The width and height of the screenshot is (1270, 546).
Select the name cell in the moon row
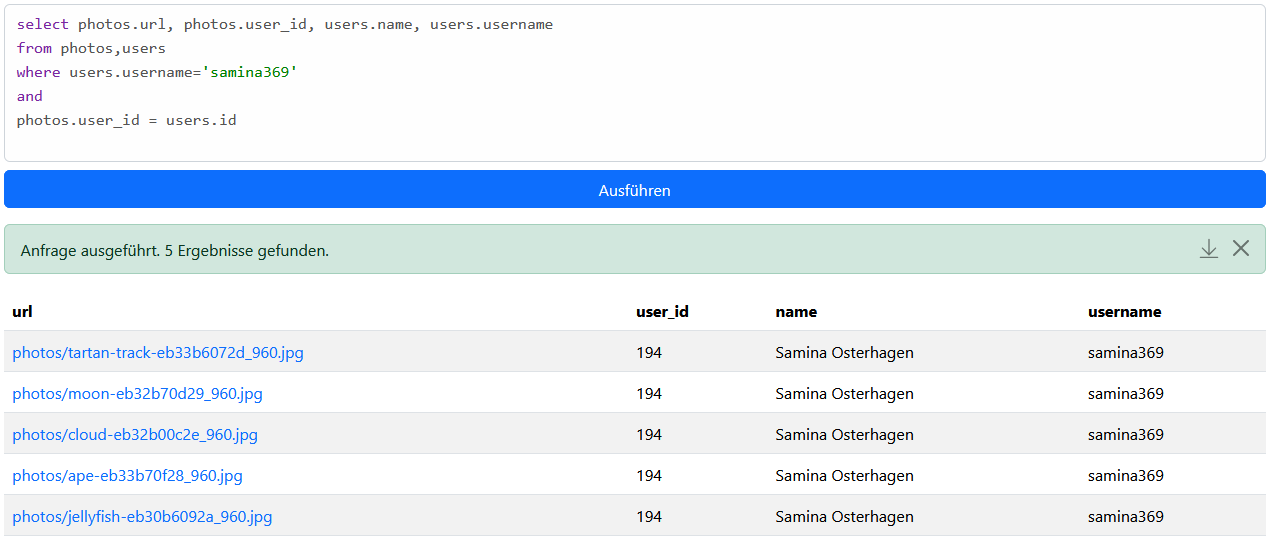[844, 394]
